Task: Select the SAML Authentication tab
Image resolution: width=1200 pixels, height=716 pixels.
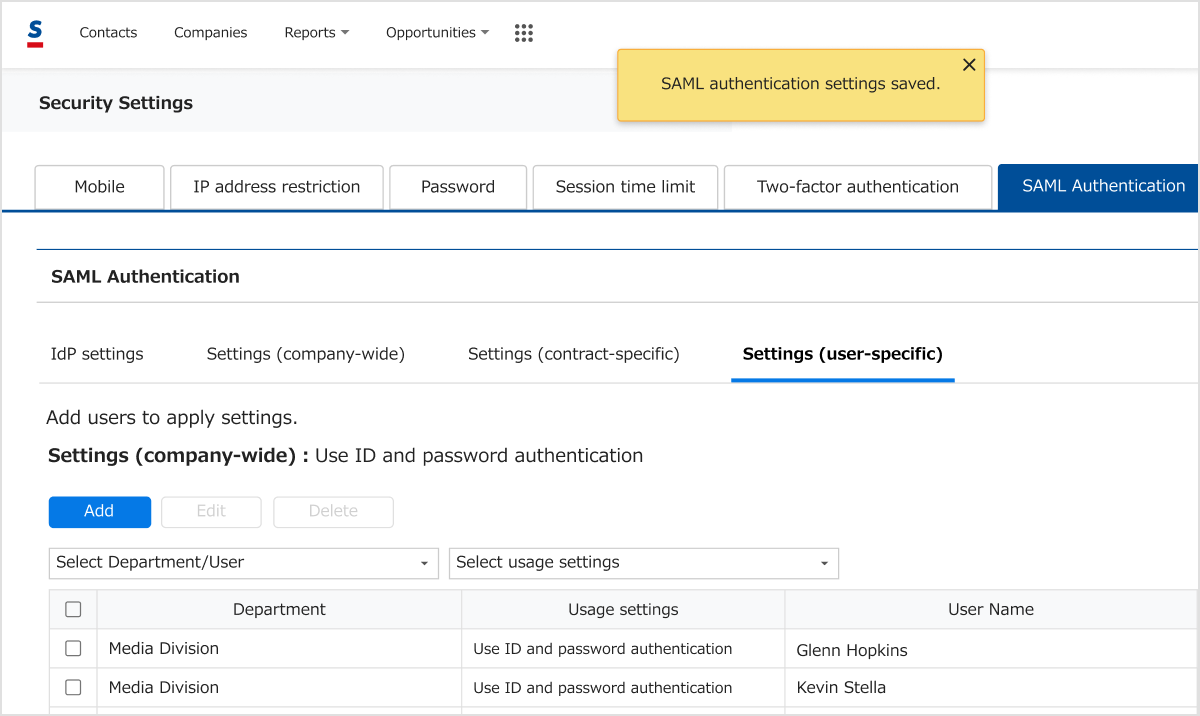Action: click(x=1098, y=187)
